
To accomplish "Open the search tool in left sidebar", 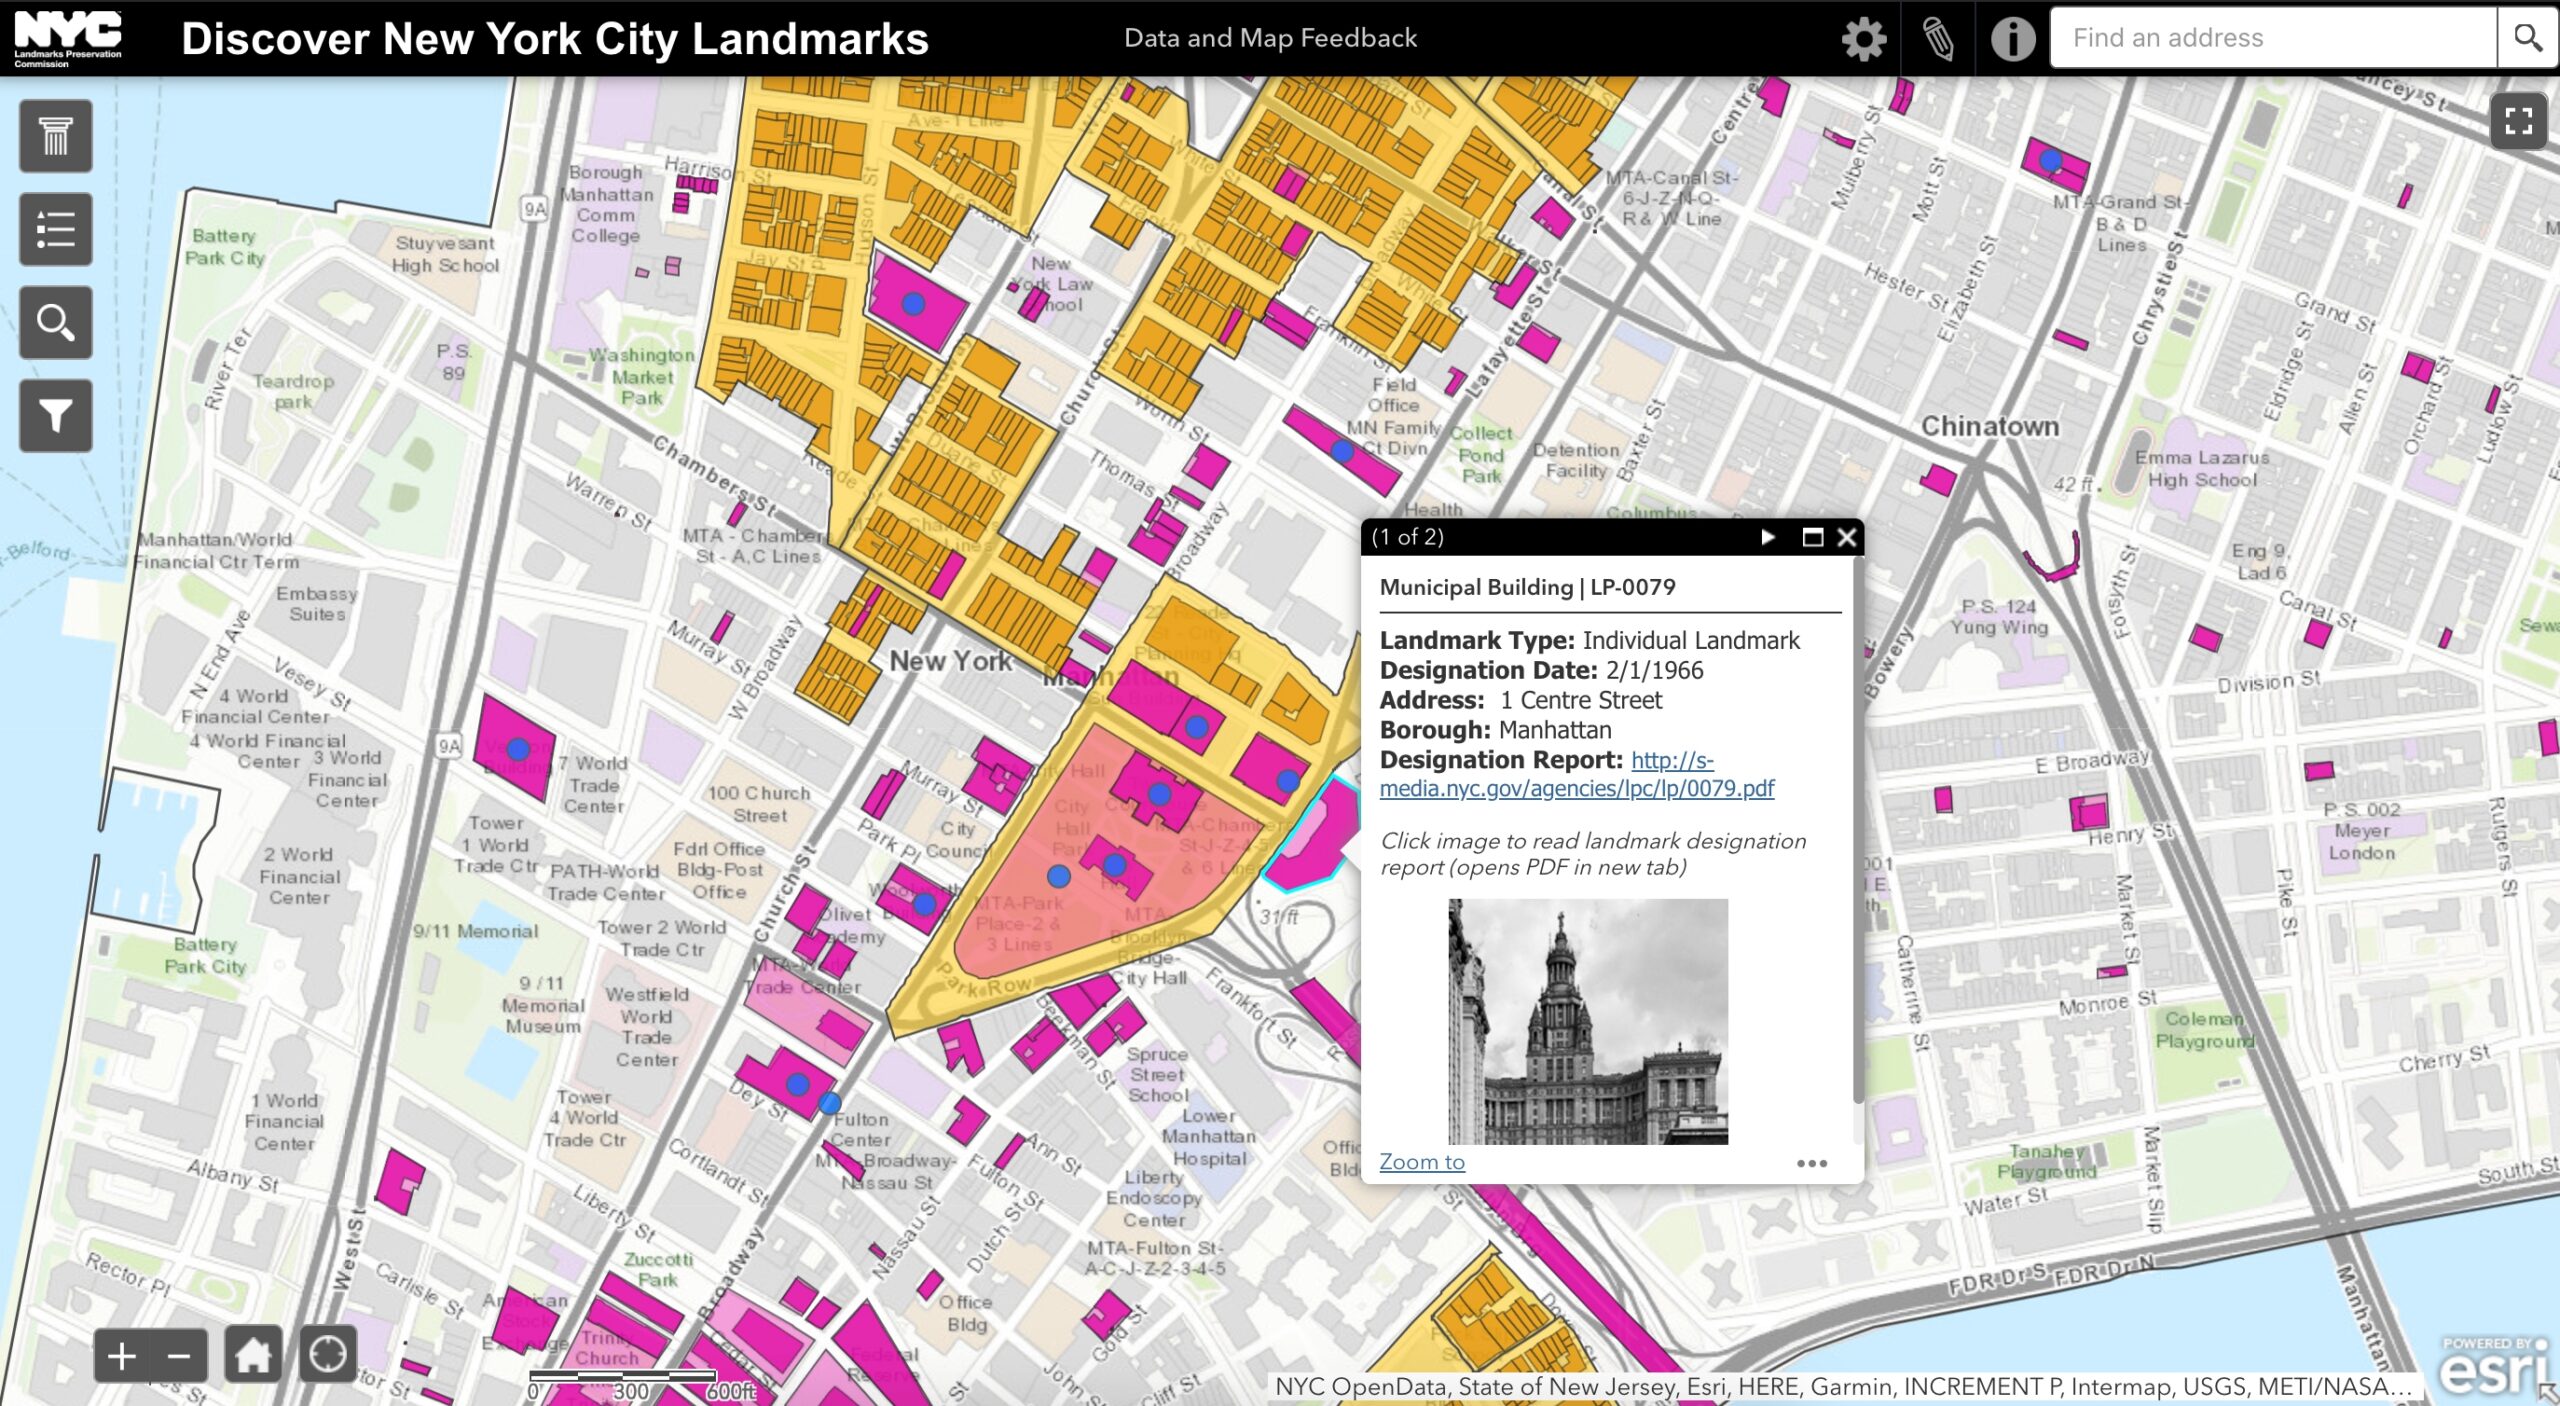I will (x=55, y=322).
